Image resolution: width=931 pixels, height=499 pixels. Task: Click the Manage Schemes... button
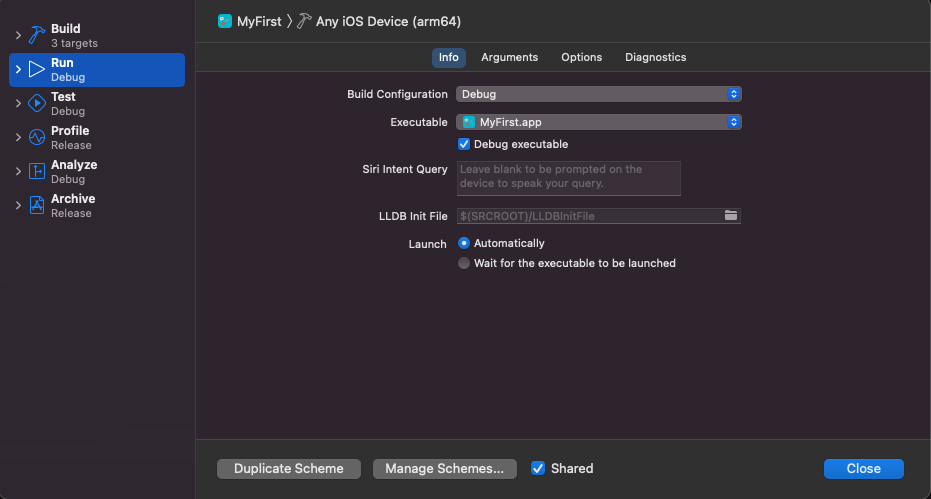coord(445,469)
